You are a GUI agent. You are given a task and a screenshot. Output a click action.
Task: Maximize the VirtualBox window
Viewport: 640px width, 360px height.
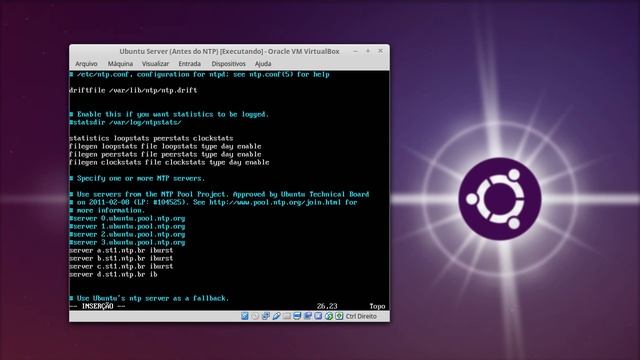[x=368, y=51]
